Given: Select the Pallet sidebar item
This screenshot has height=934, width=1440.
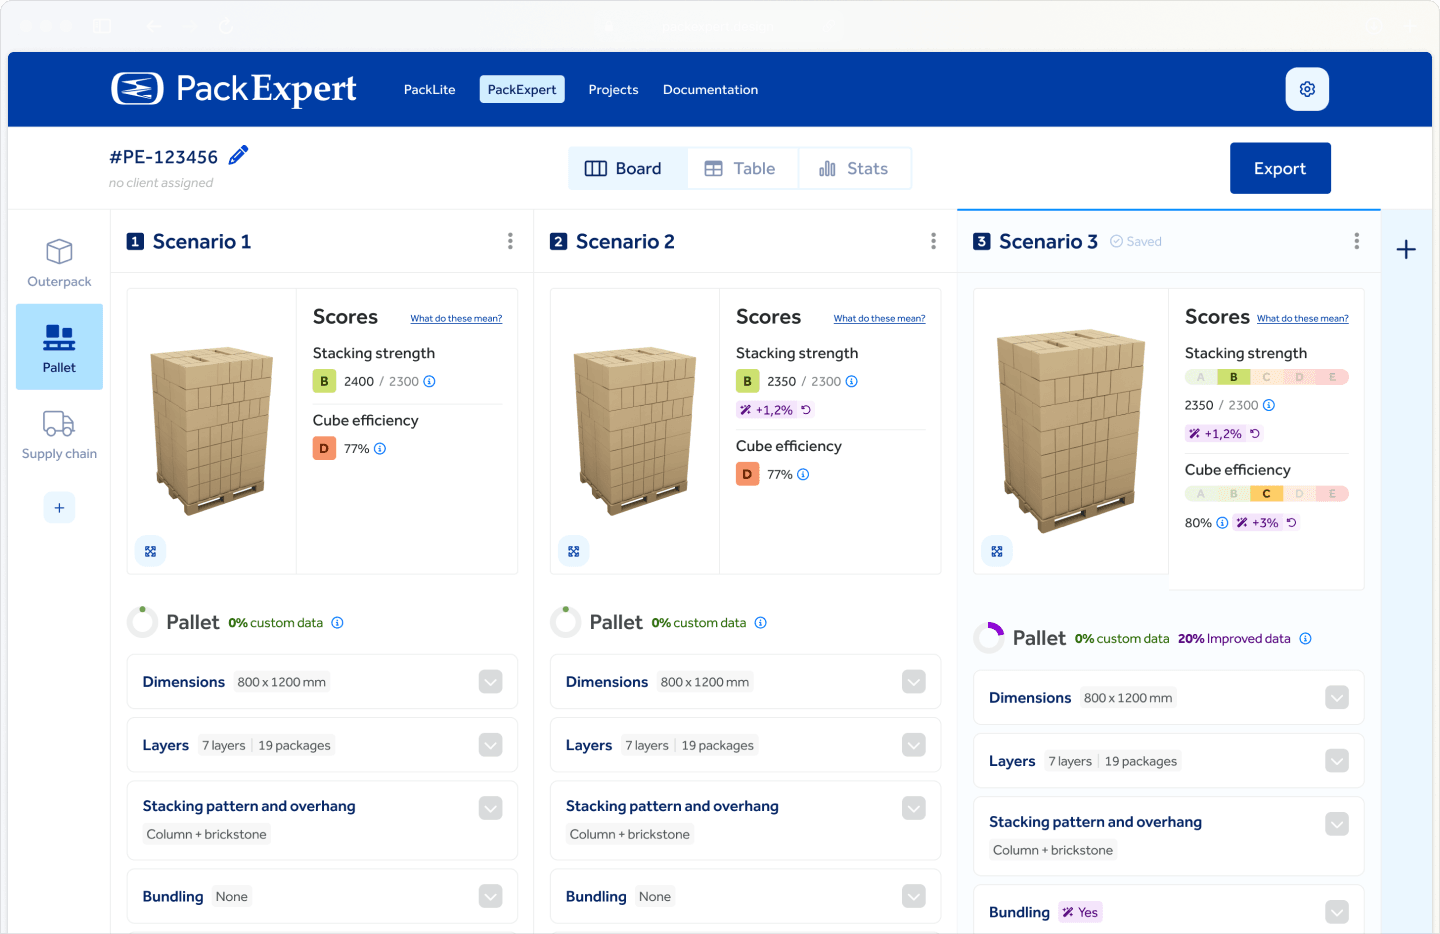Looking at the screenshot, I should click(x=59, y=347).
